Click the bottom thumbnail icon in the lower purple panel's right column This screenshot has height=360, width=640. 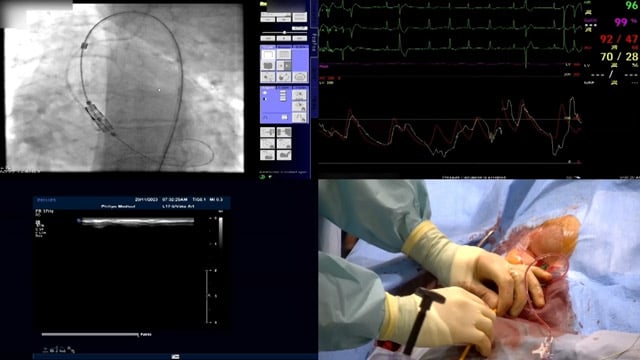coord(299,118)
